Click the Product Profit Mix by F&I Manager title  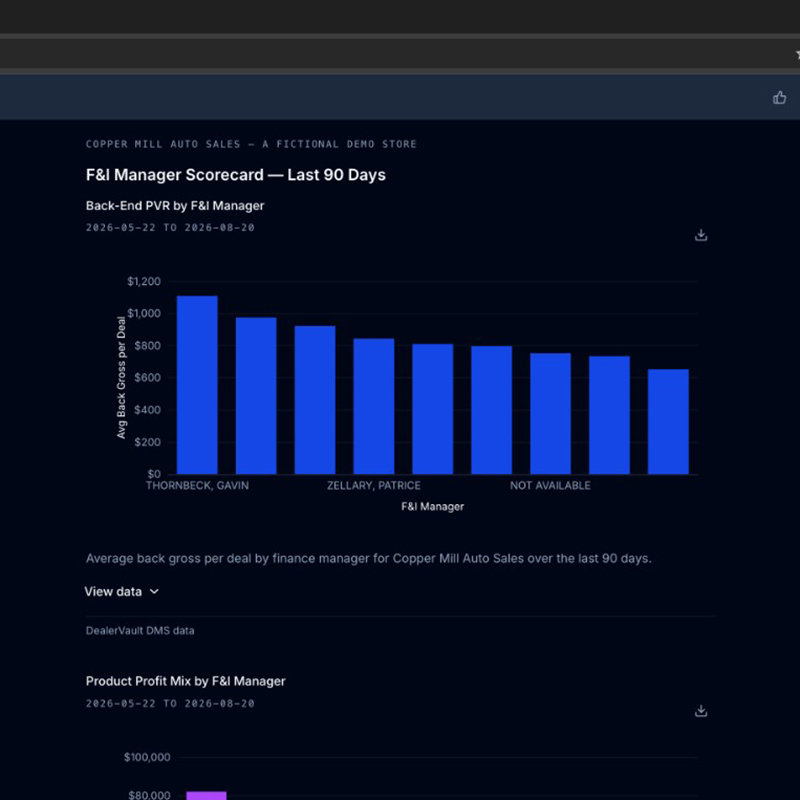coord(186,681)
